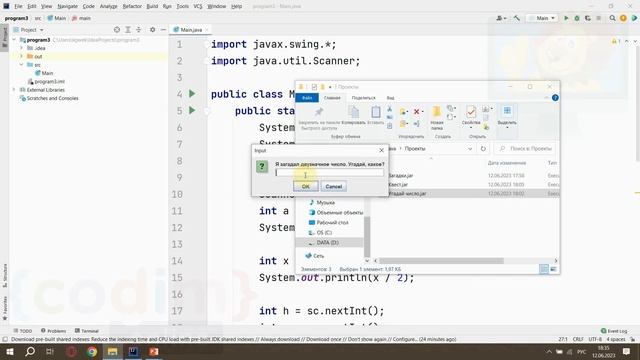
Task: Click the red Delete X in Explorer ribbon
Action: click(417, 111)
